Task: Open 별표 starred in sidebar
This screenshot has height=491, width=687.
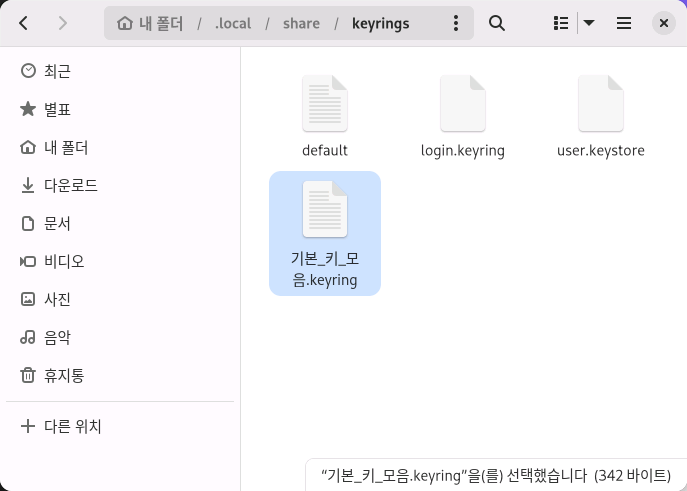Action: click(x=120, y=109)
